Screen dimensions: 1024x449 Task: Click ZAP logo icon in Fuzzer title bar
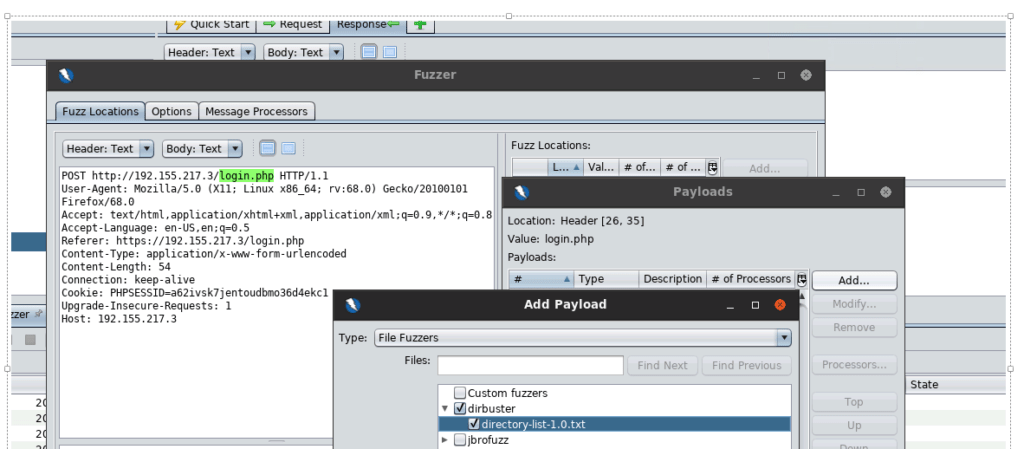[67, 75]
